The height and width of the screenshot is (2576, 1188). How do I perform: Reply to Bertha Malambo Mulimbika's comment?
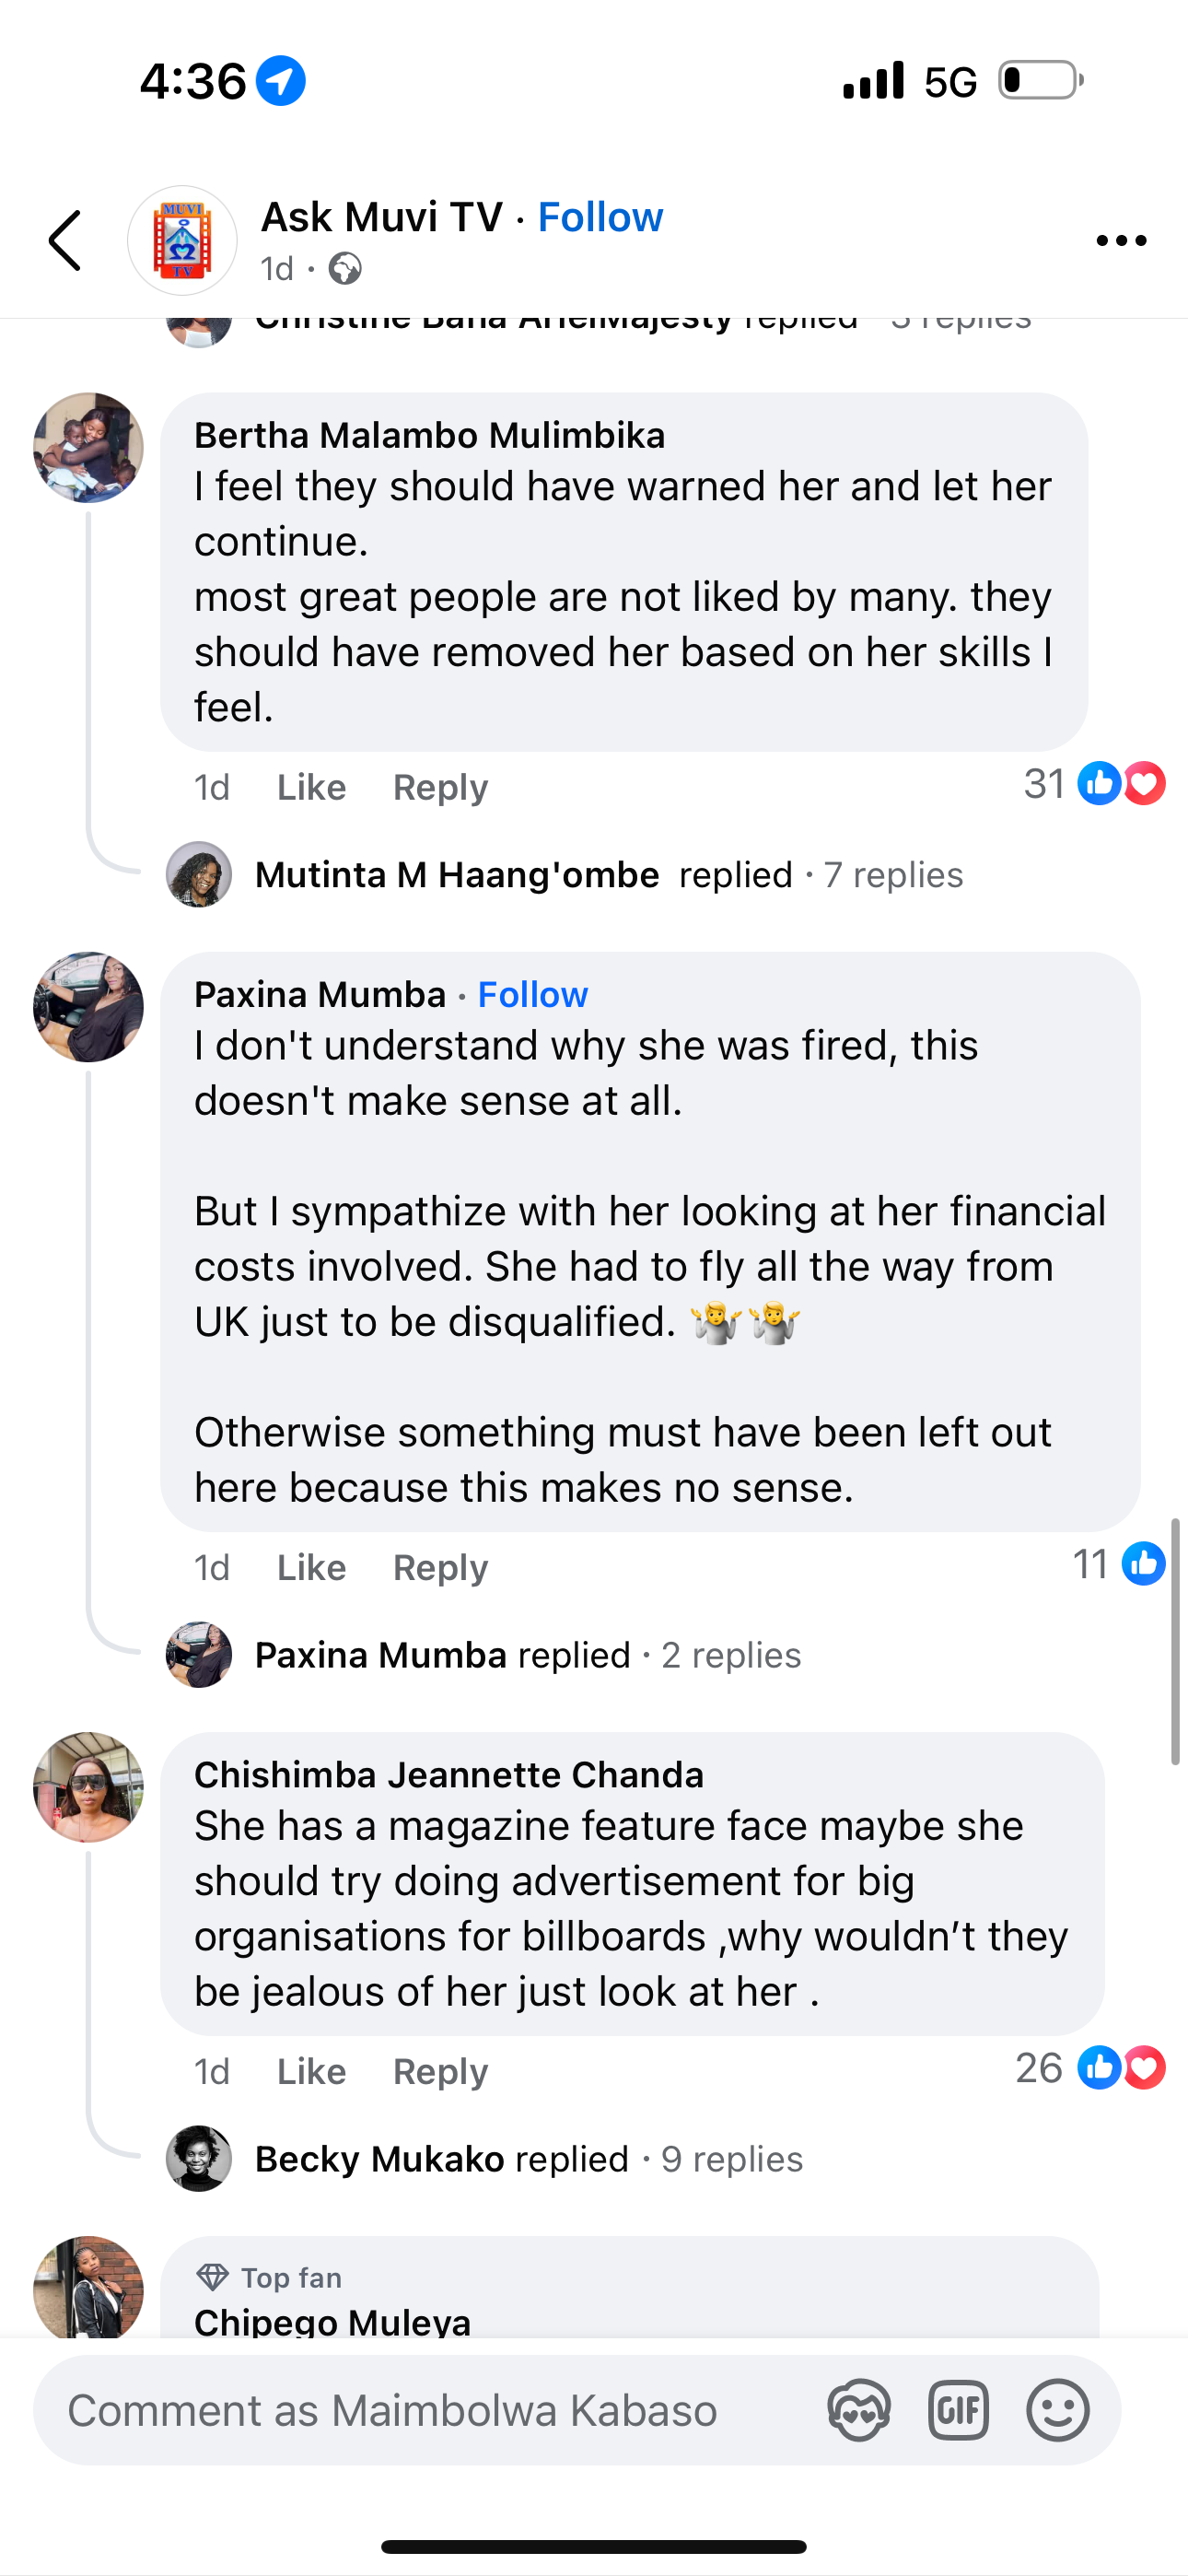point(440,788)
